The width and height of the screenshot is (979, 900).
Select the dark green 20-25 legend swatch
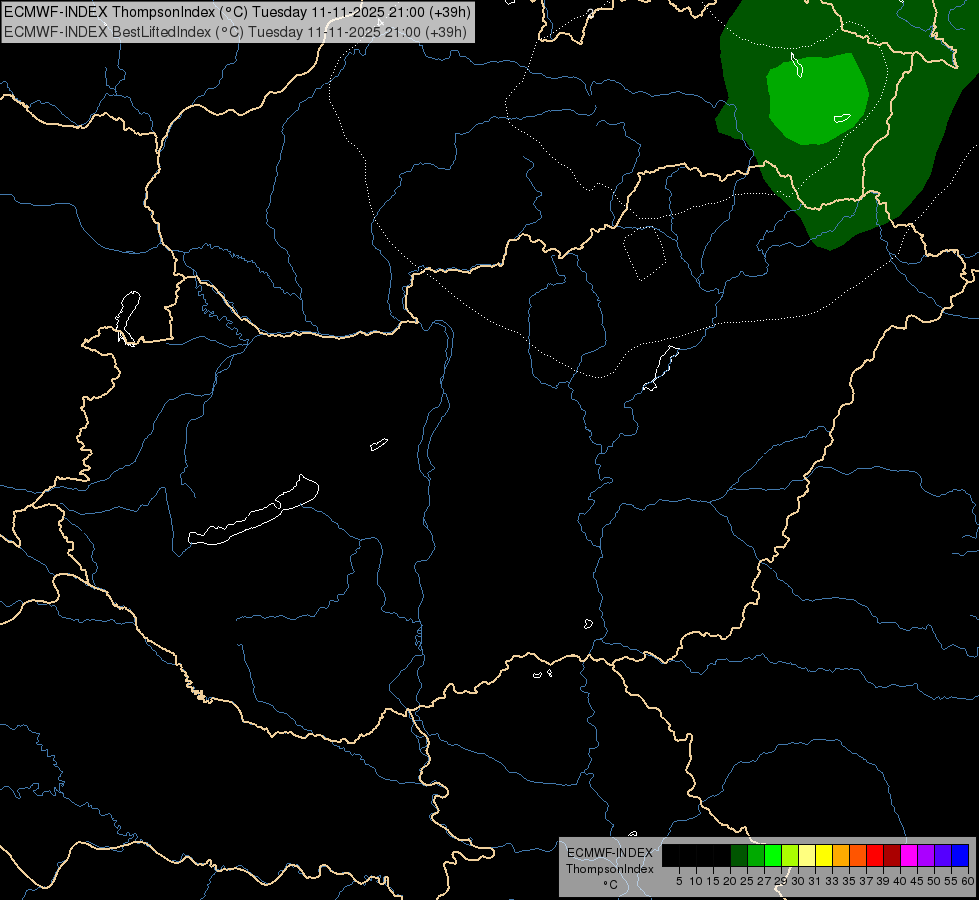coord(739,855)
